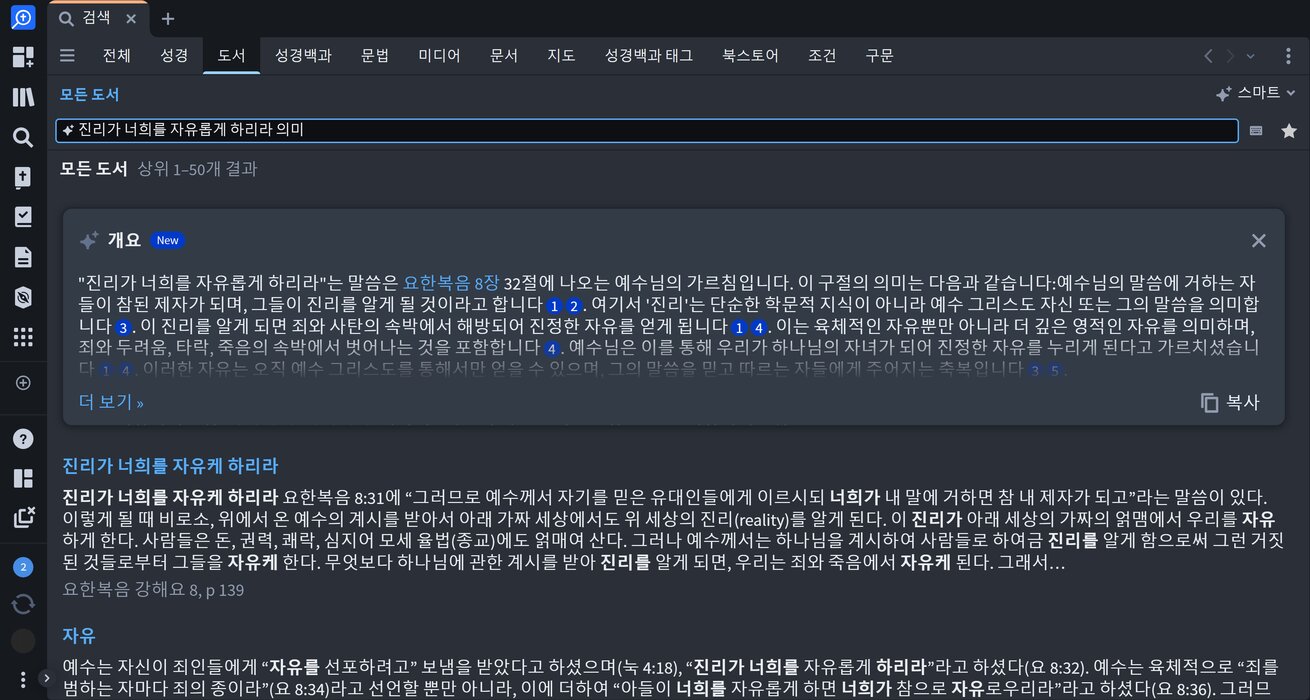This screenshot has height=700, width=1310.
Task: Click the apps grid icon in sidebar
Action: click(22, 337)
